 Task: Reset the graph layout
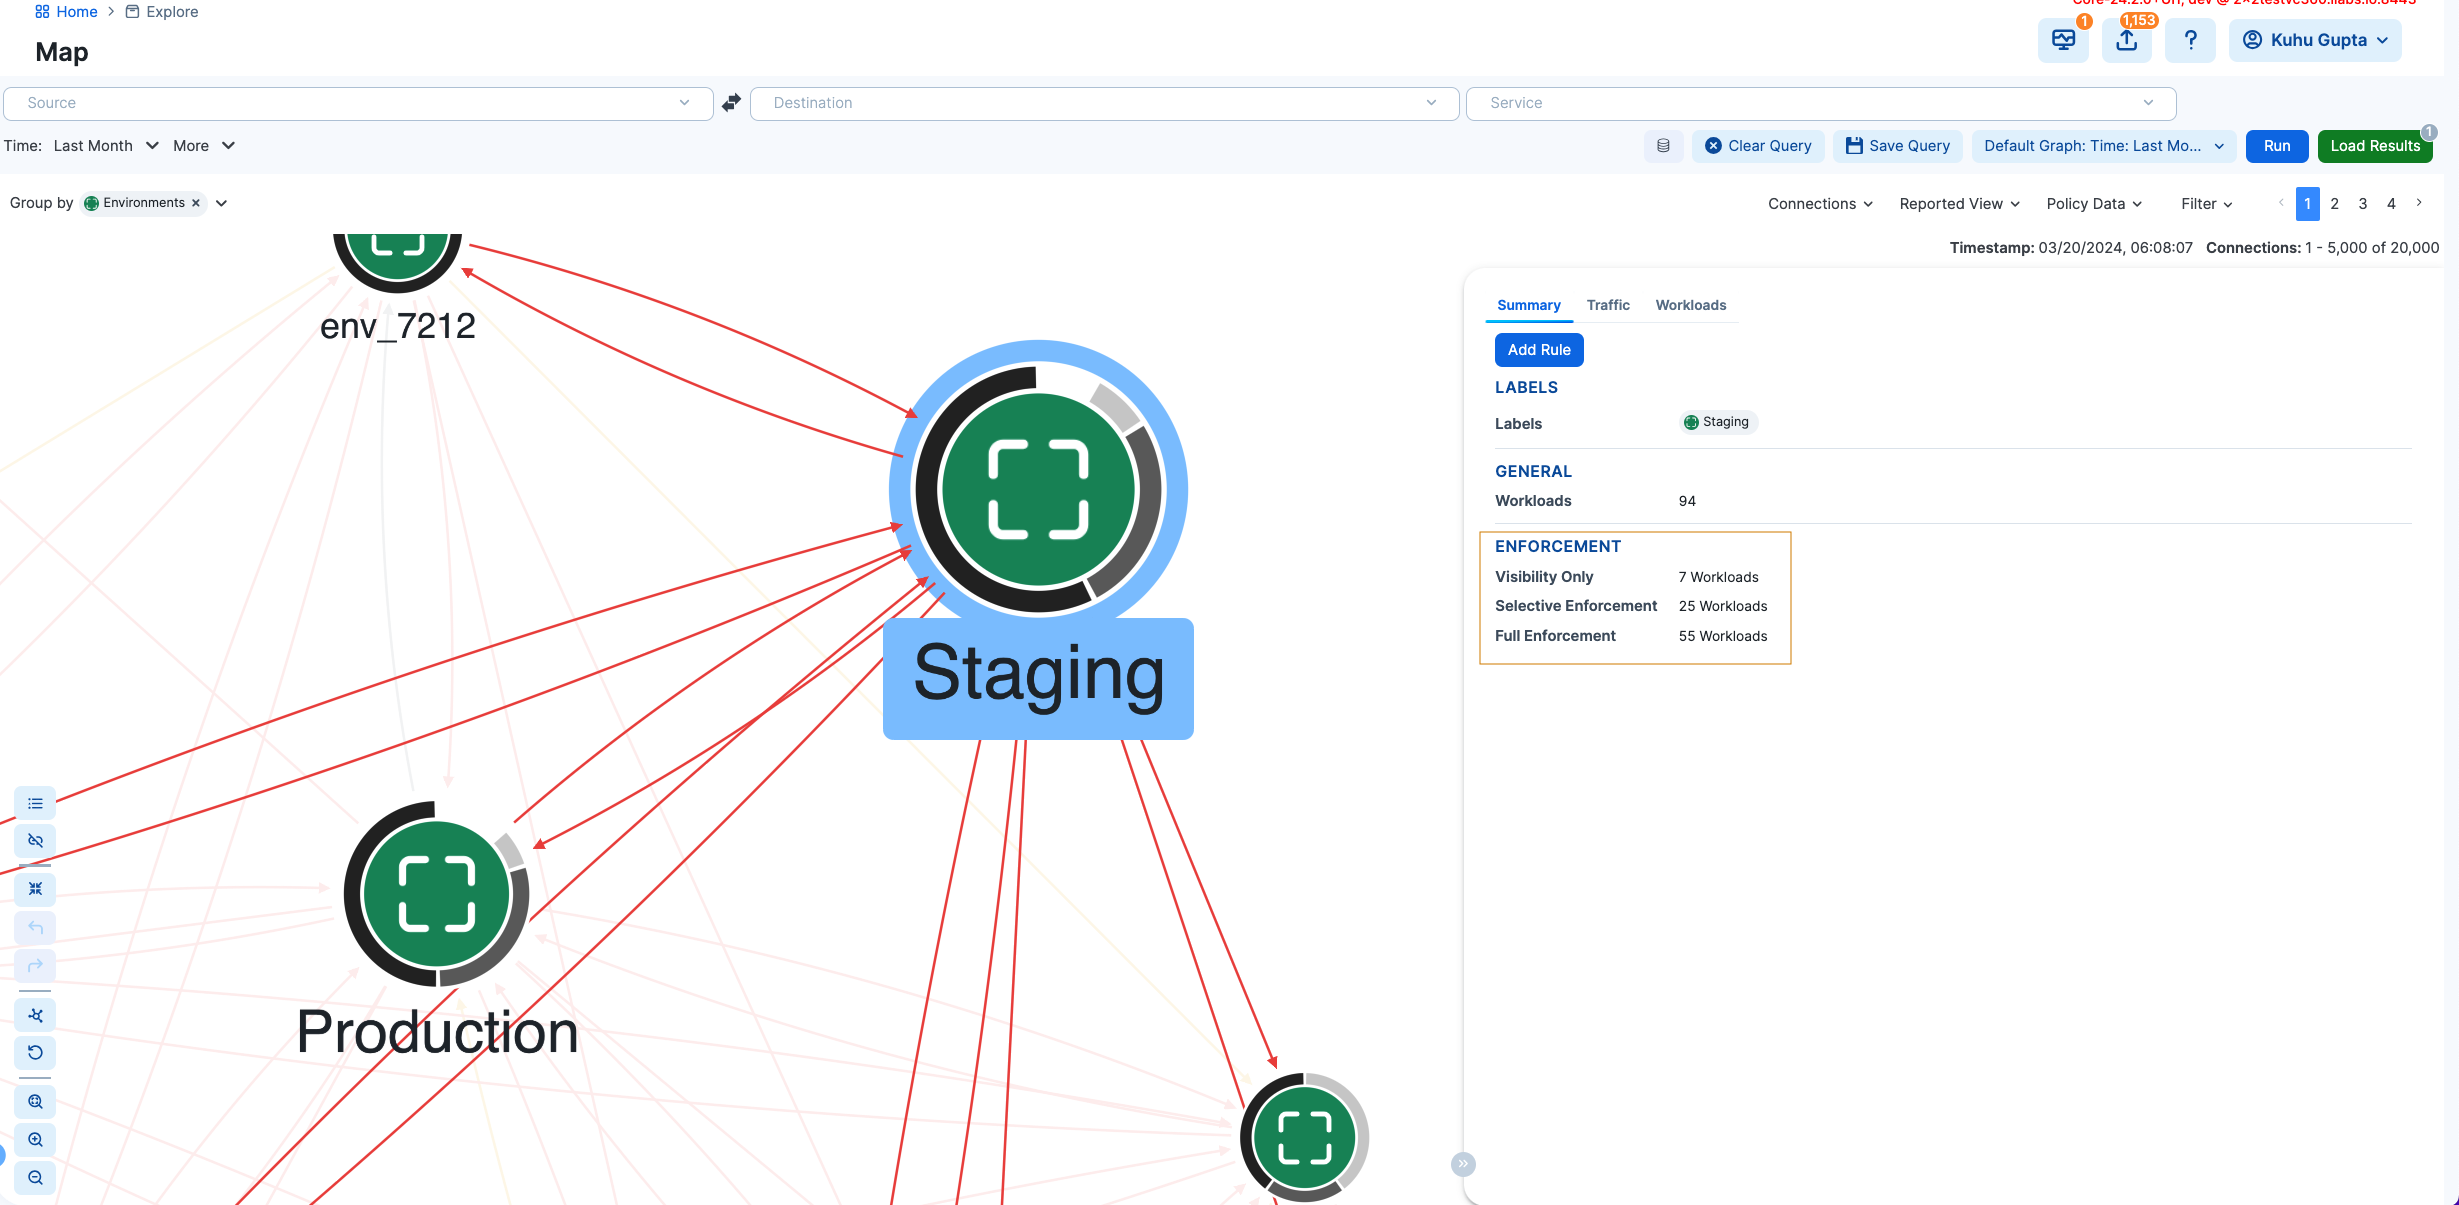point(35,1052)
